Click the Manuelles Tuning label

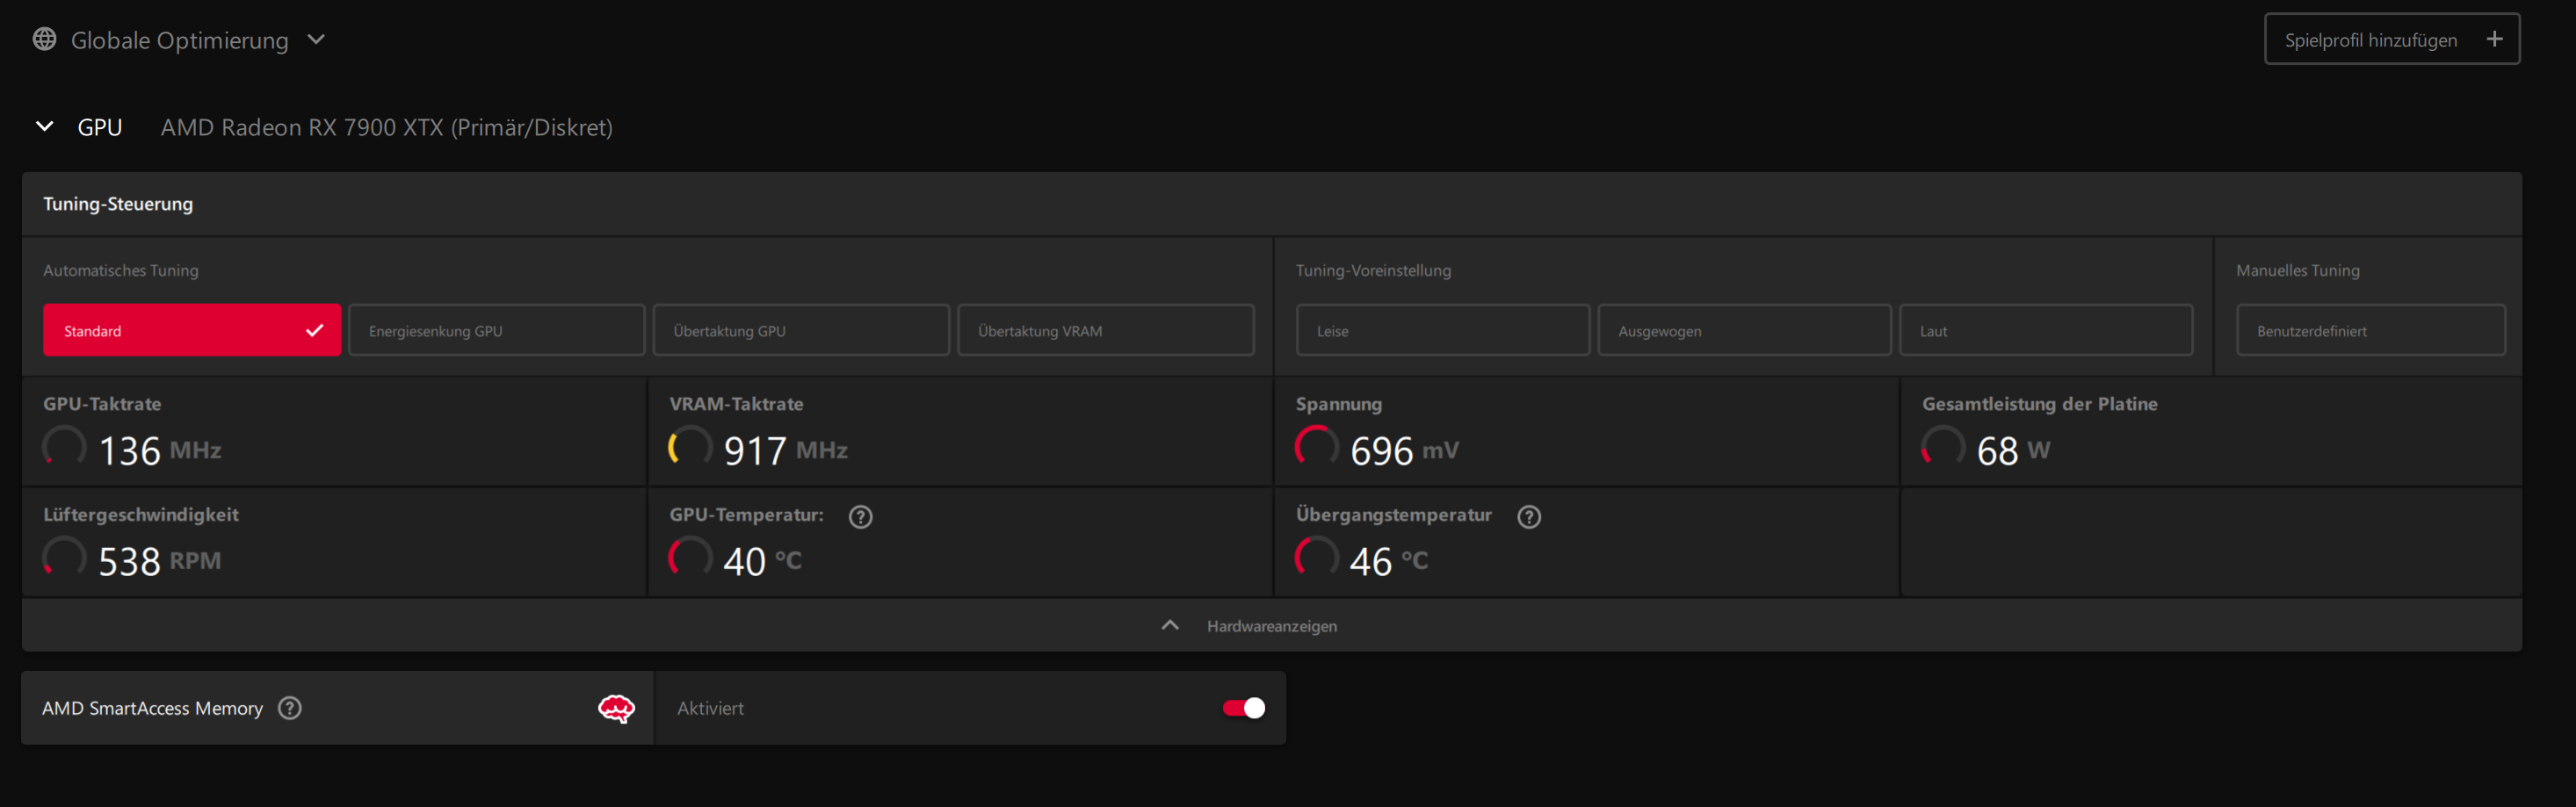pyautogui.click(x=2298, y=270)
